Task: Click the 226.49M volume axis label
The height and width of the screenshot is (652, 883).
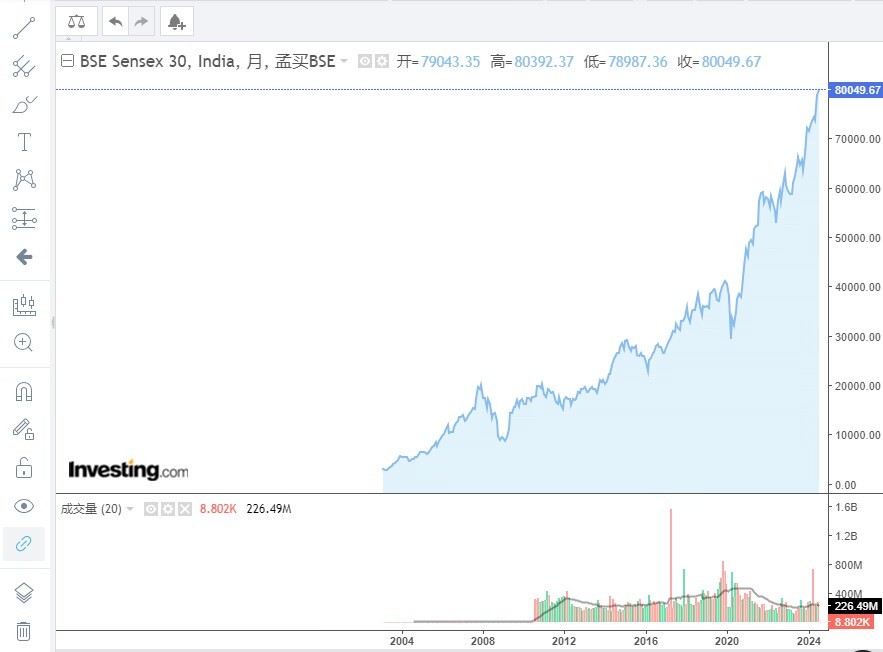Action: click(855, 606)
